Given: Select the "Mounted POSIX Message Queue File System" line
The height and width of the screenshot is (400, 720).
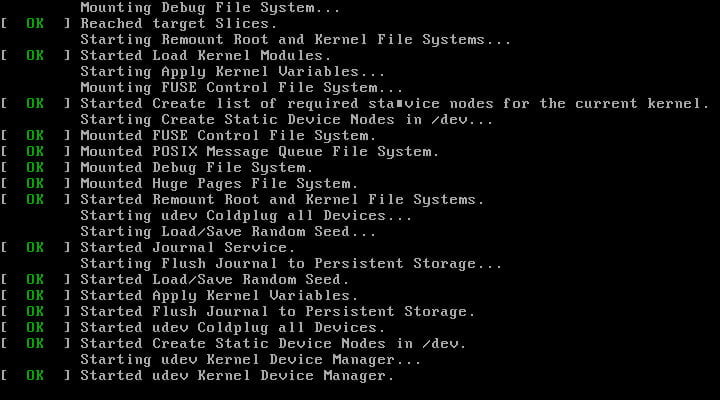Looking at the screenshot, I should click(259, 152).
